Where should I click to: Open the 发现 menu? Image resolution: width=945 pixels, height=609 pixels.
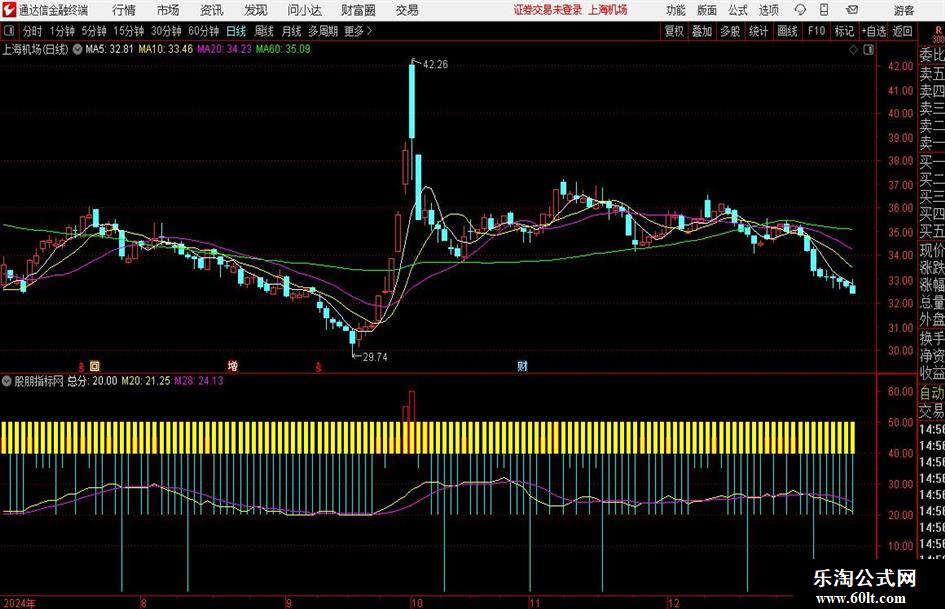point(256,10)
